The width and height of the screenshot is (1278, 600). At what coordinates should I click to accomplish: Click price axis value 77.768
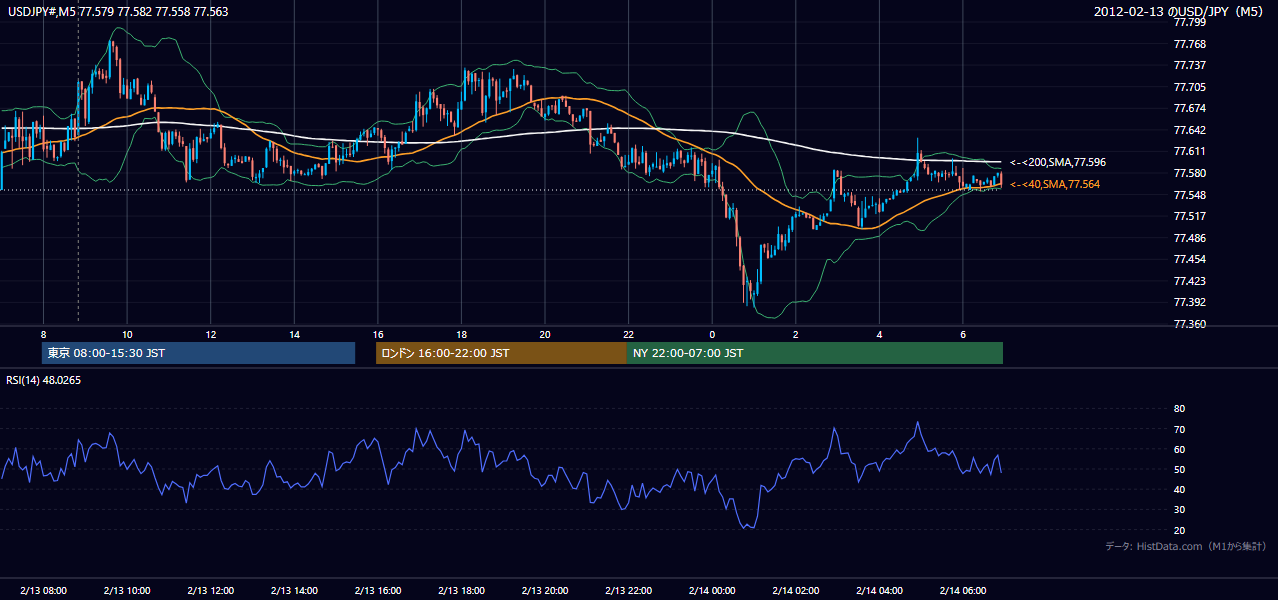(x=1189, y=44)
